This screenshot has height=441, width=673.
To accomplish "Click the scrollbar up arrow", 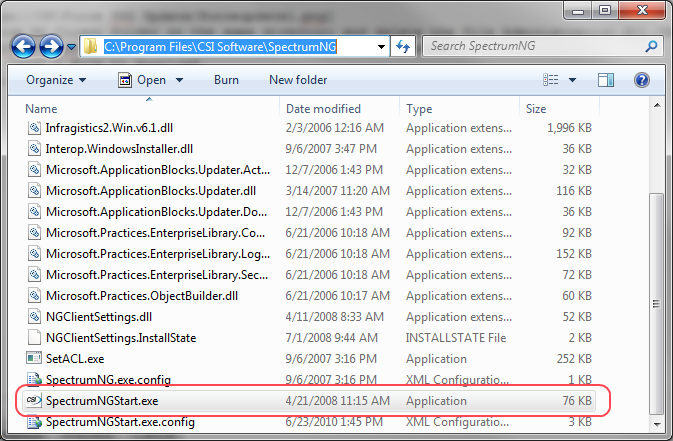I will click(x=657, y=106).
